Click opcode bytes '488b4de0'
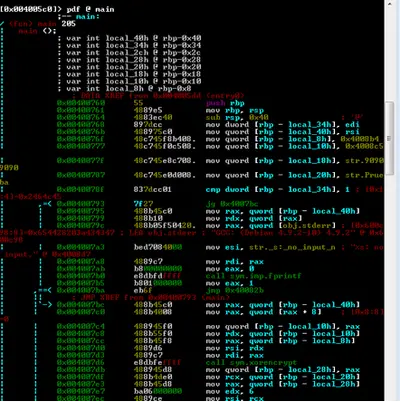This screenshot has width=400, height=412. tap(153, 377)
